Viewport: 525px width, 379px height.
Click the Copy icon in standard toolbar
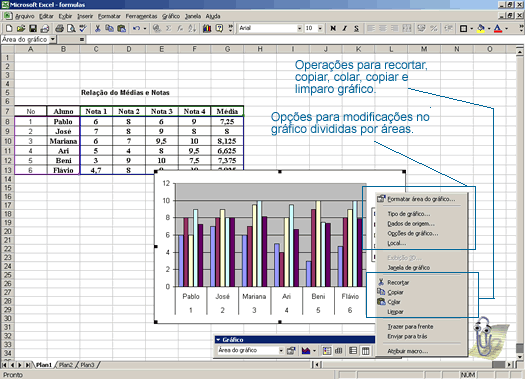click(109, 28)
